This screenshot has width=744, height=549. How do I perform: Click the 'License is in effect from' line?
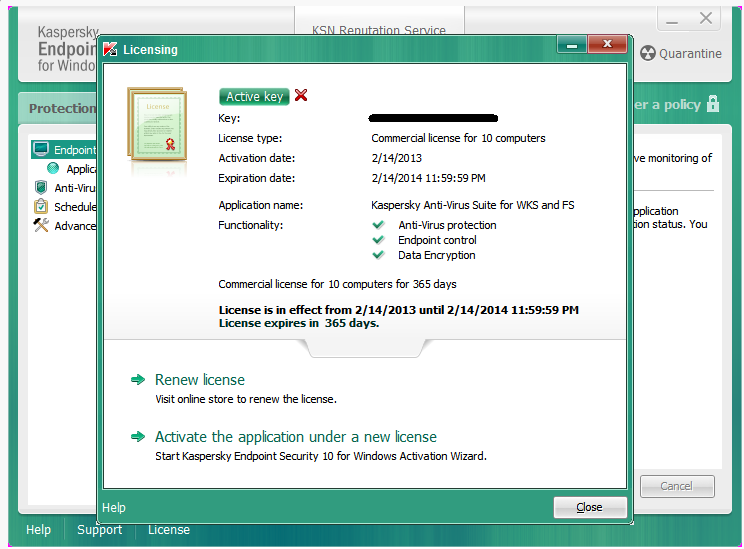tap(399, 310)
